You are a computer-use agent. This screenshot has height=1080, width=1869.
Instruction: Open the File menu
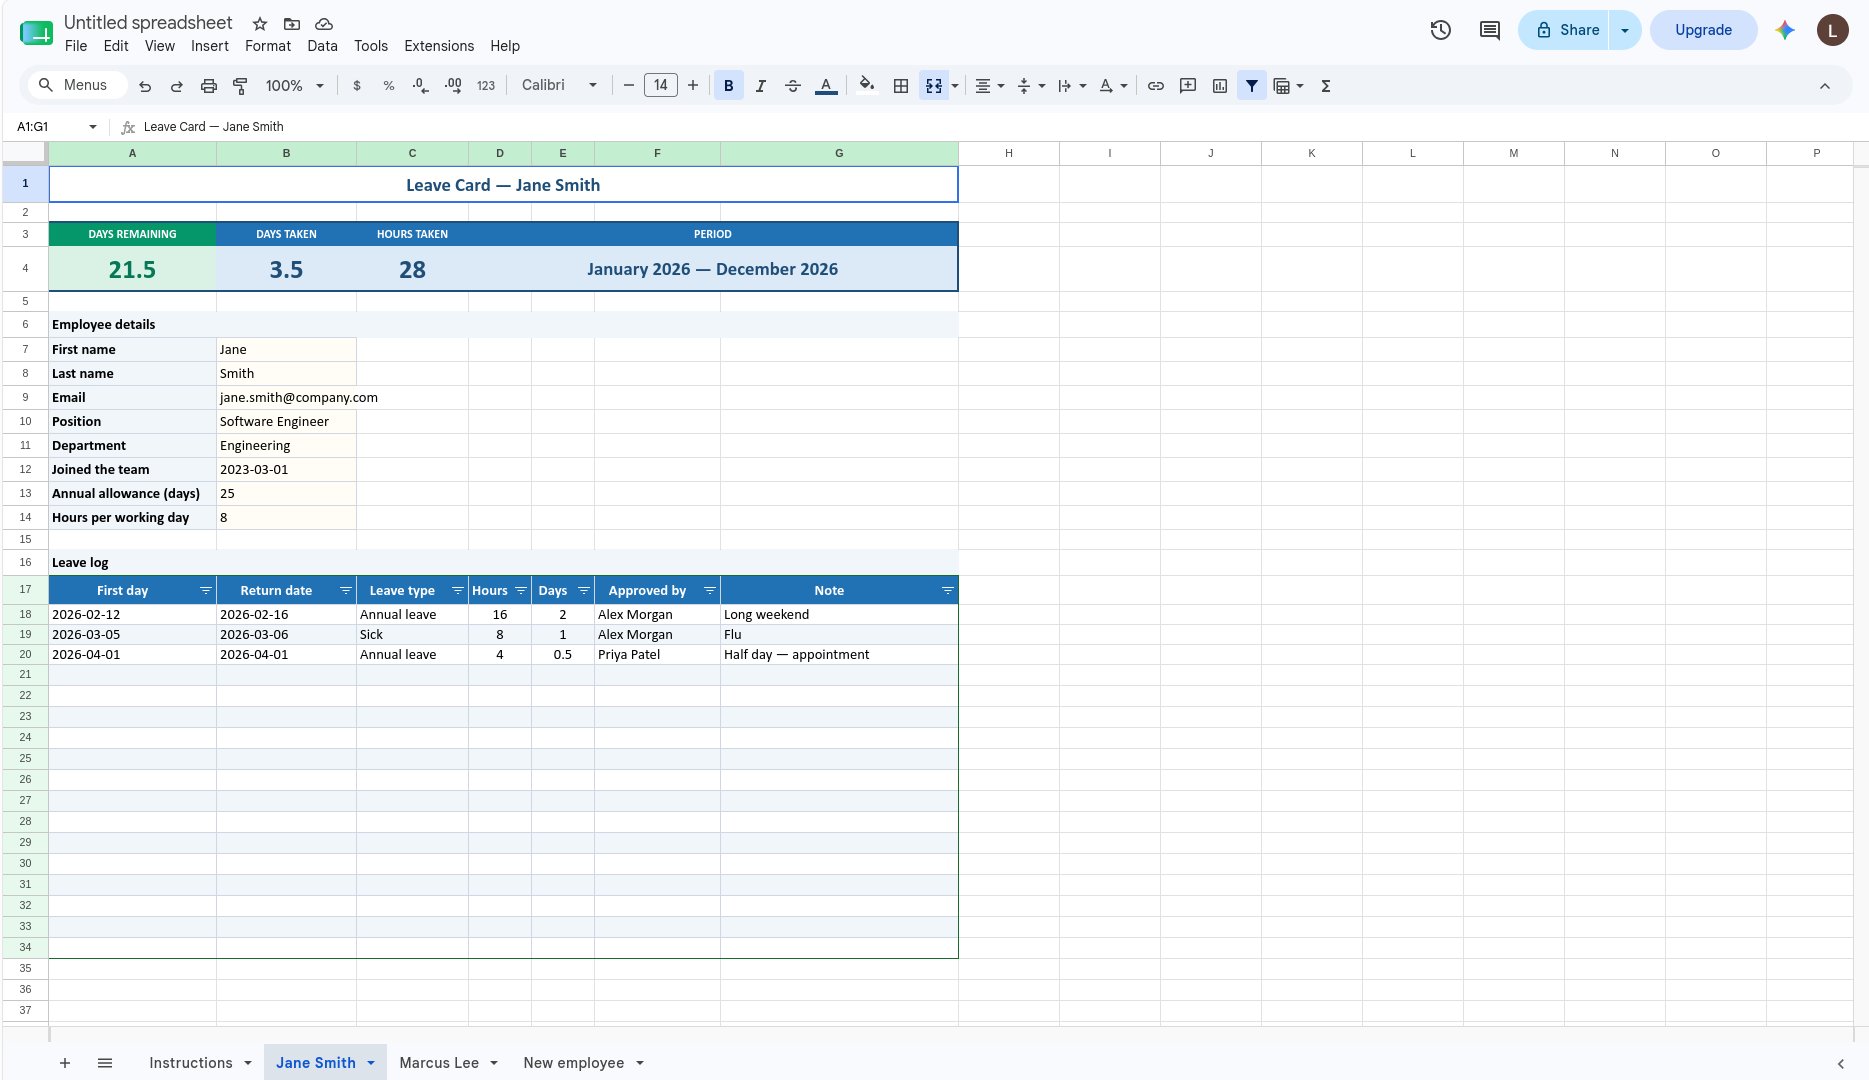[x=76, y=46]
